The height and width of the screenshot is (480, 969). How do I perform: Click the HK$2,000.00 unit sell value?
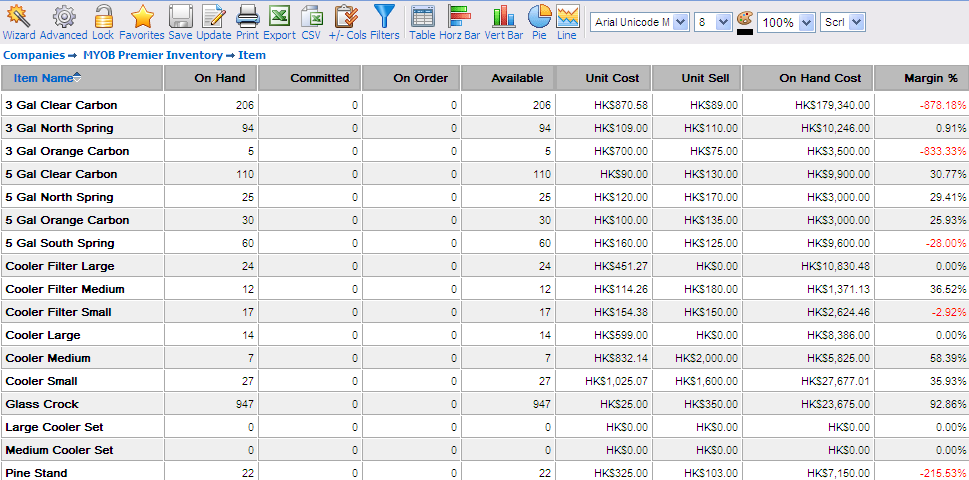[x=706, y=358]
